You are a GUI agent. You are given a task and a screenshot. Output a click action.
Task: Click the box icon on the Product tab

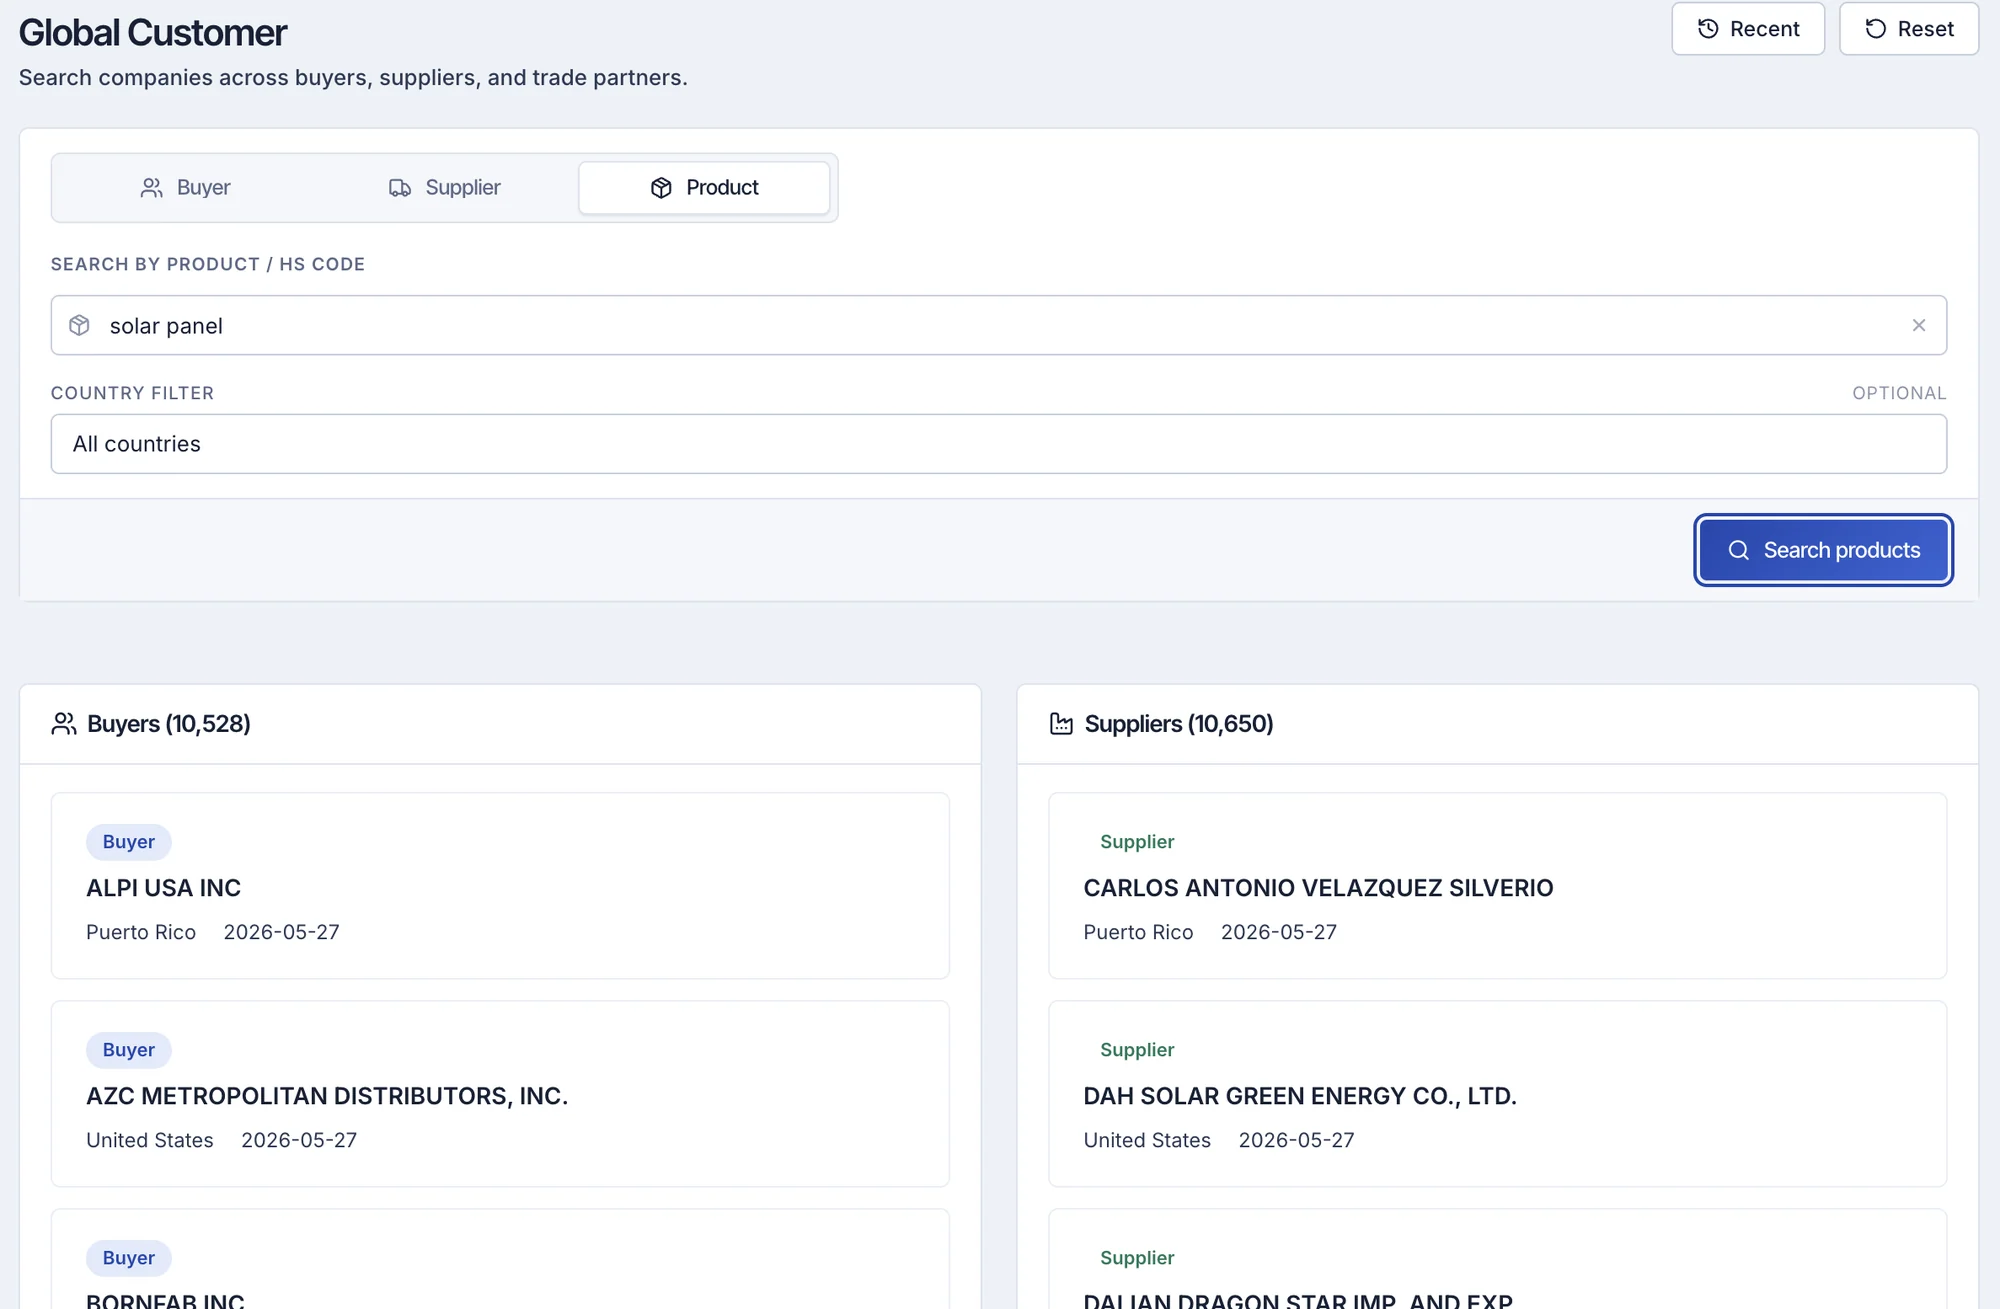(x=661, y=188)
